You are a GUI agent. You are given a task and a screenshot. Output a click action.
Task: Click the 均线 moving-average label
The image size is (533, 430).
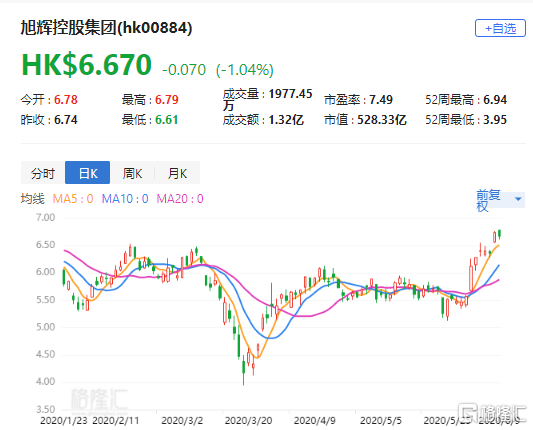[x=33, y=199]
